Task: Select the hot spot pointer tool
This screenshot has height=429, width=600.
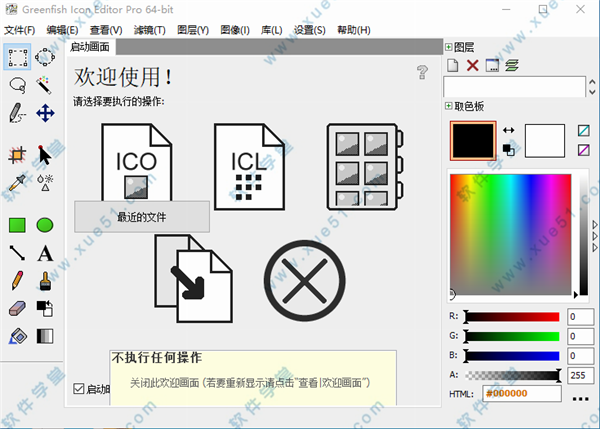Action: (x=45, y=155)
